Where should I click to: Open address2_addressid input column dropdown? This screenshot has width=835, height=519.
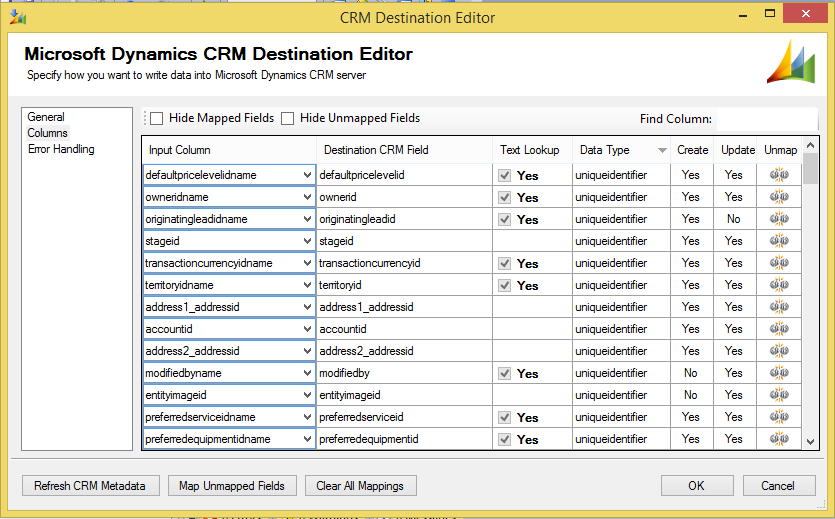[x=307, y=351]
